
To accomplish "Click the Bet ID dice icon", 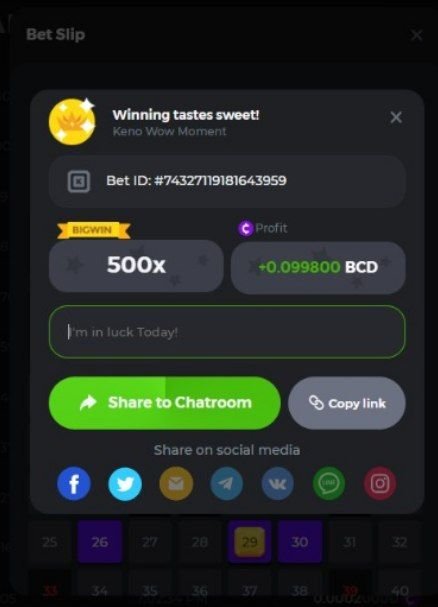I will 79,181.
